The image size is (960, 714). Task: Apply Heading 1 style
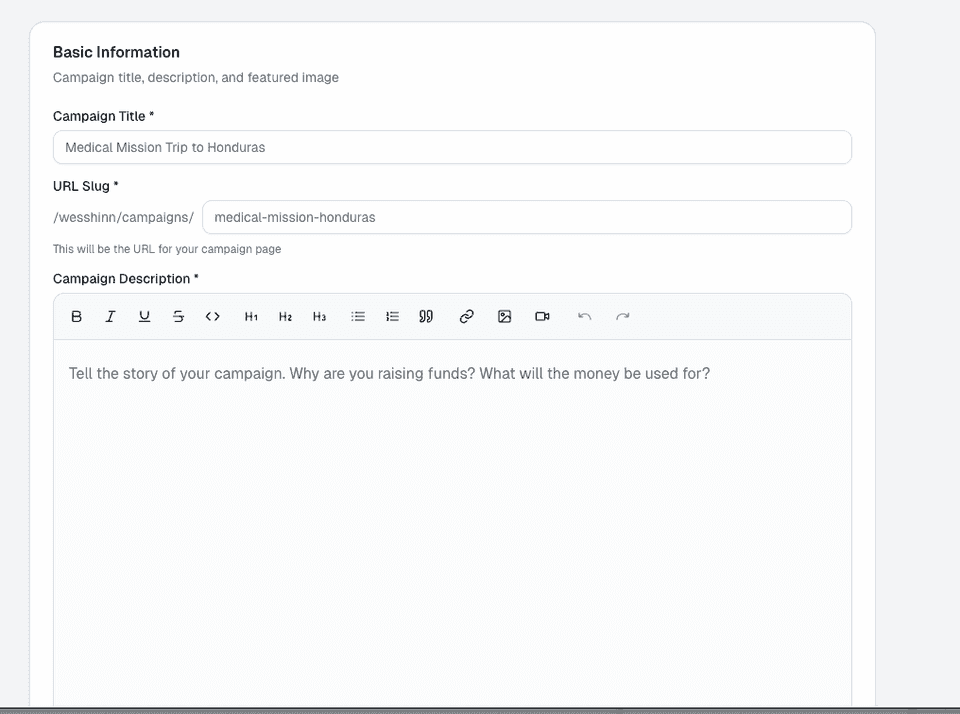click(251, 317)
